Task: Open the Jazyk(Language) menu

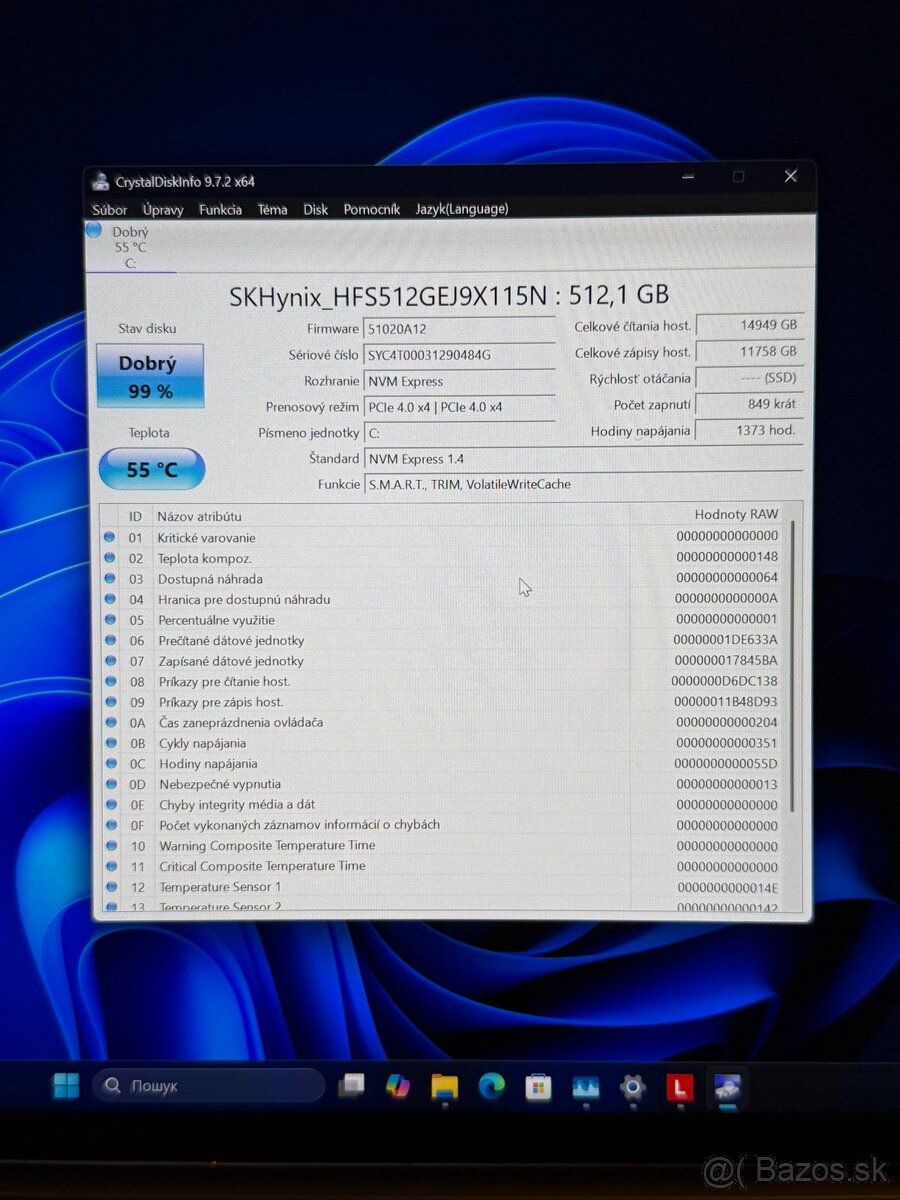Action: point(462,209)
